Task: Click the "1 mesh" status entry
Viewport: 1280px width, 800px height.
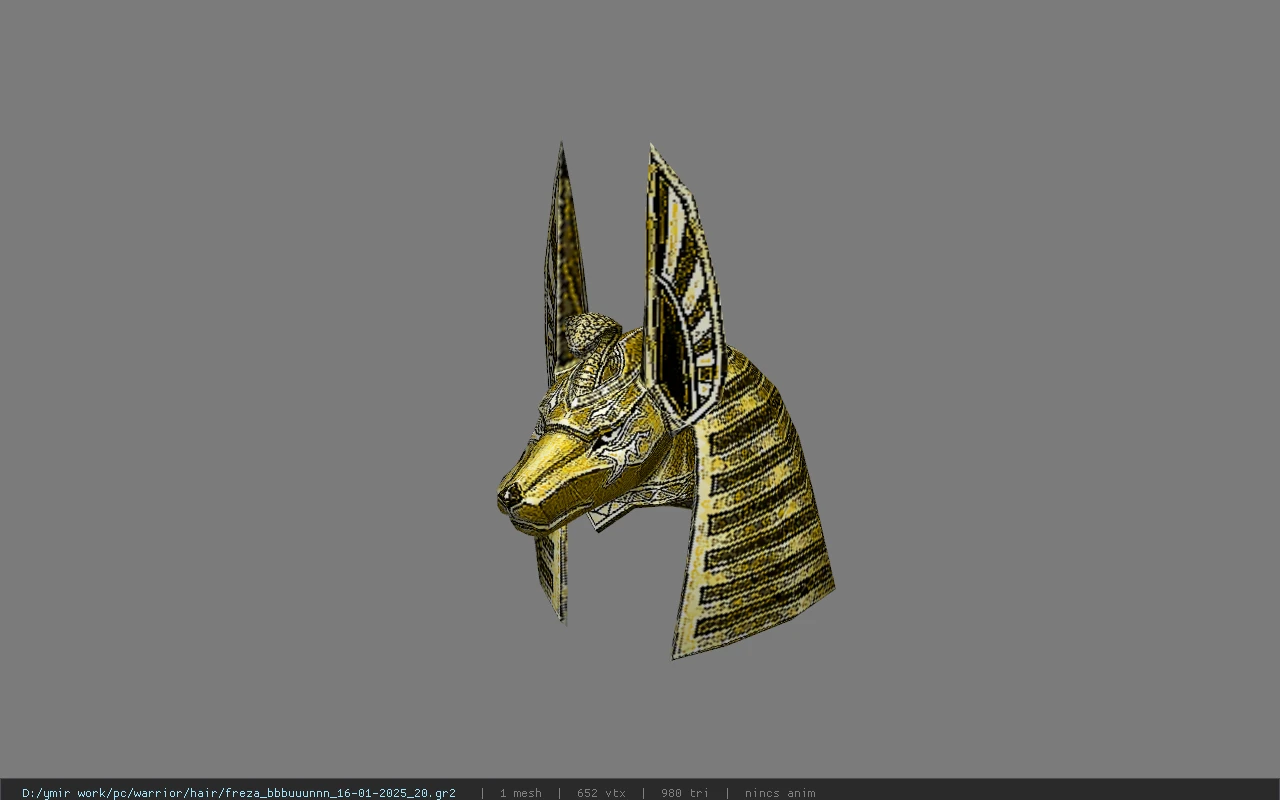Action: 521,793
